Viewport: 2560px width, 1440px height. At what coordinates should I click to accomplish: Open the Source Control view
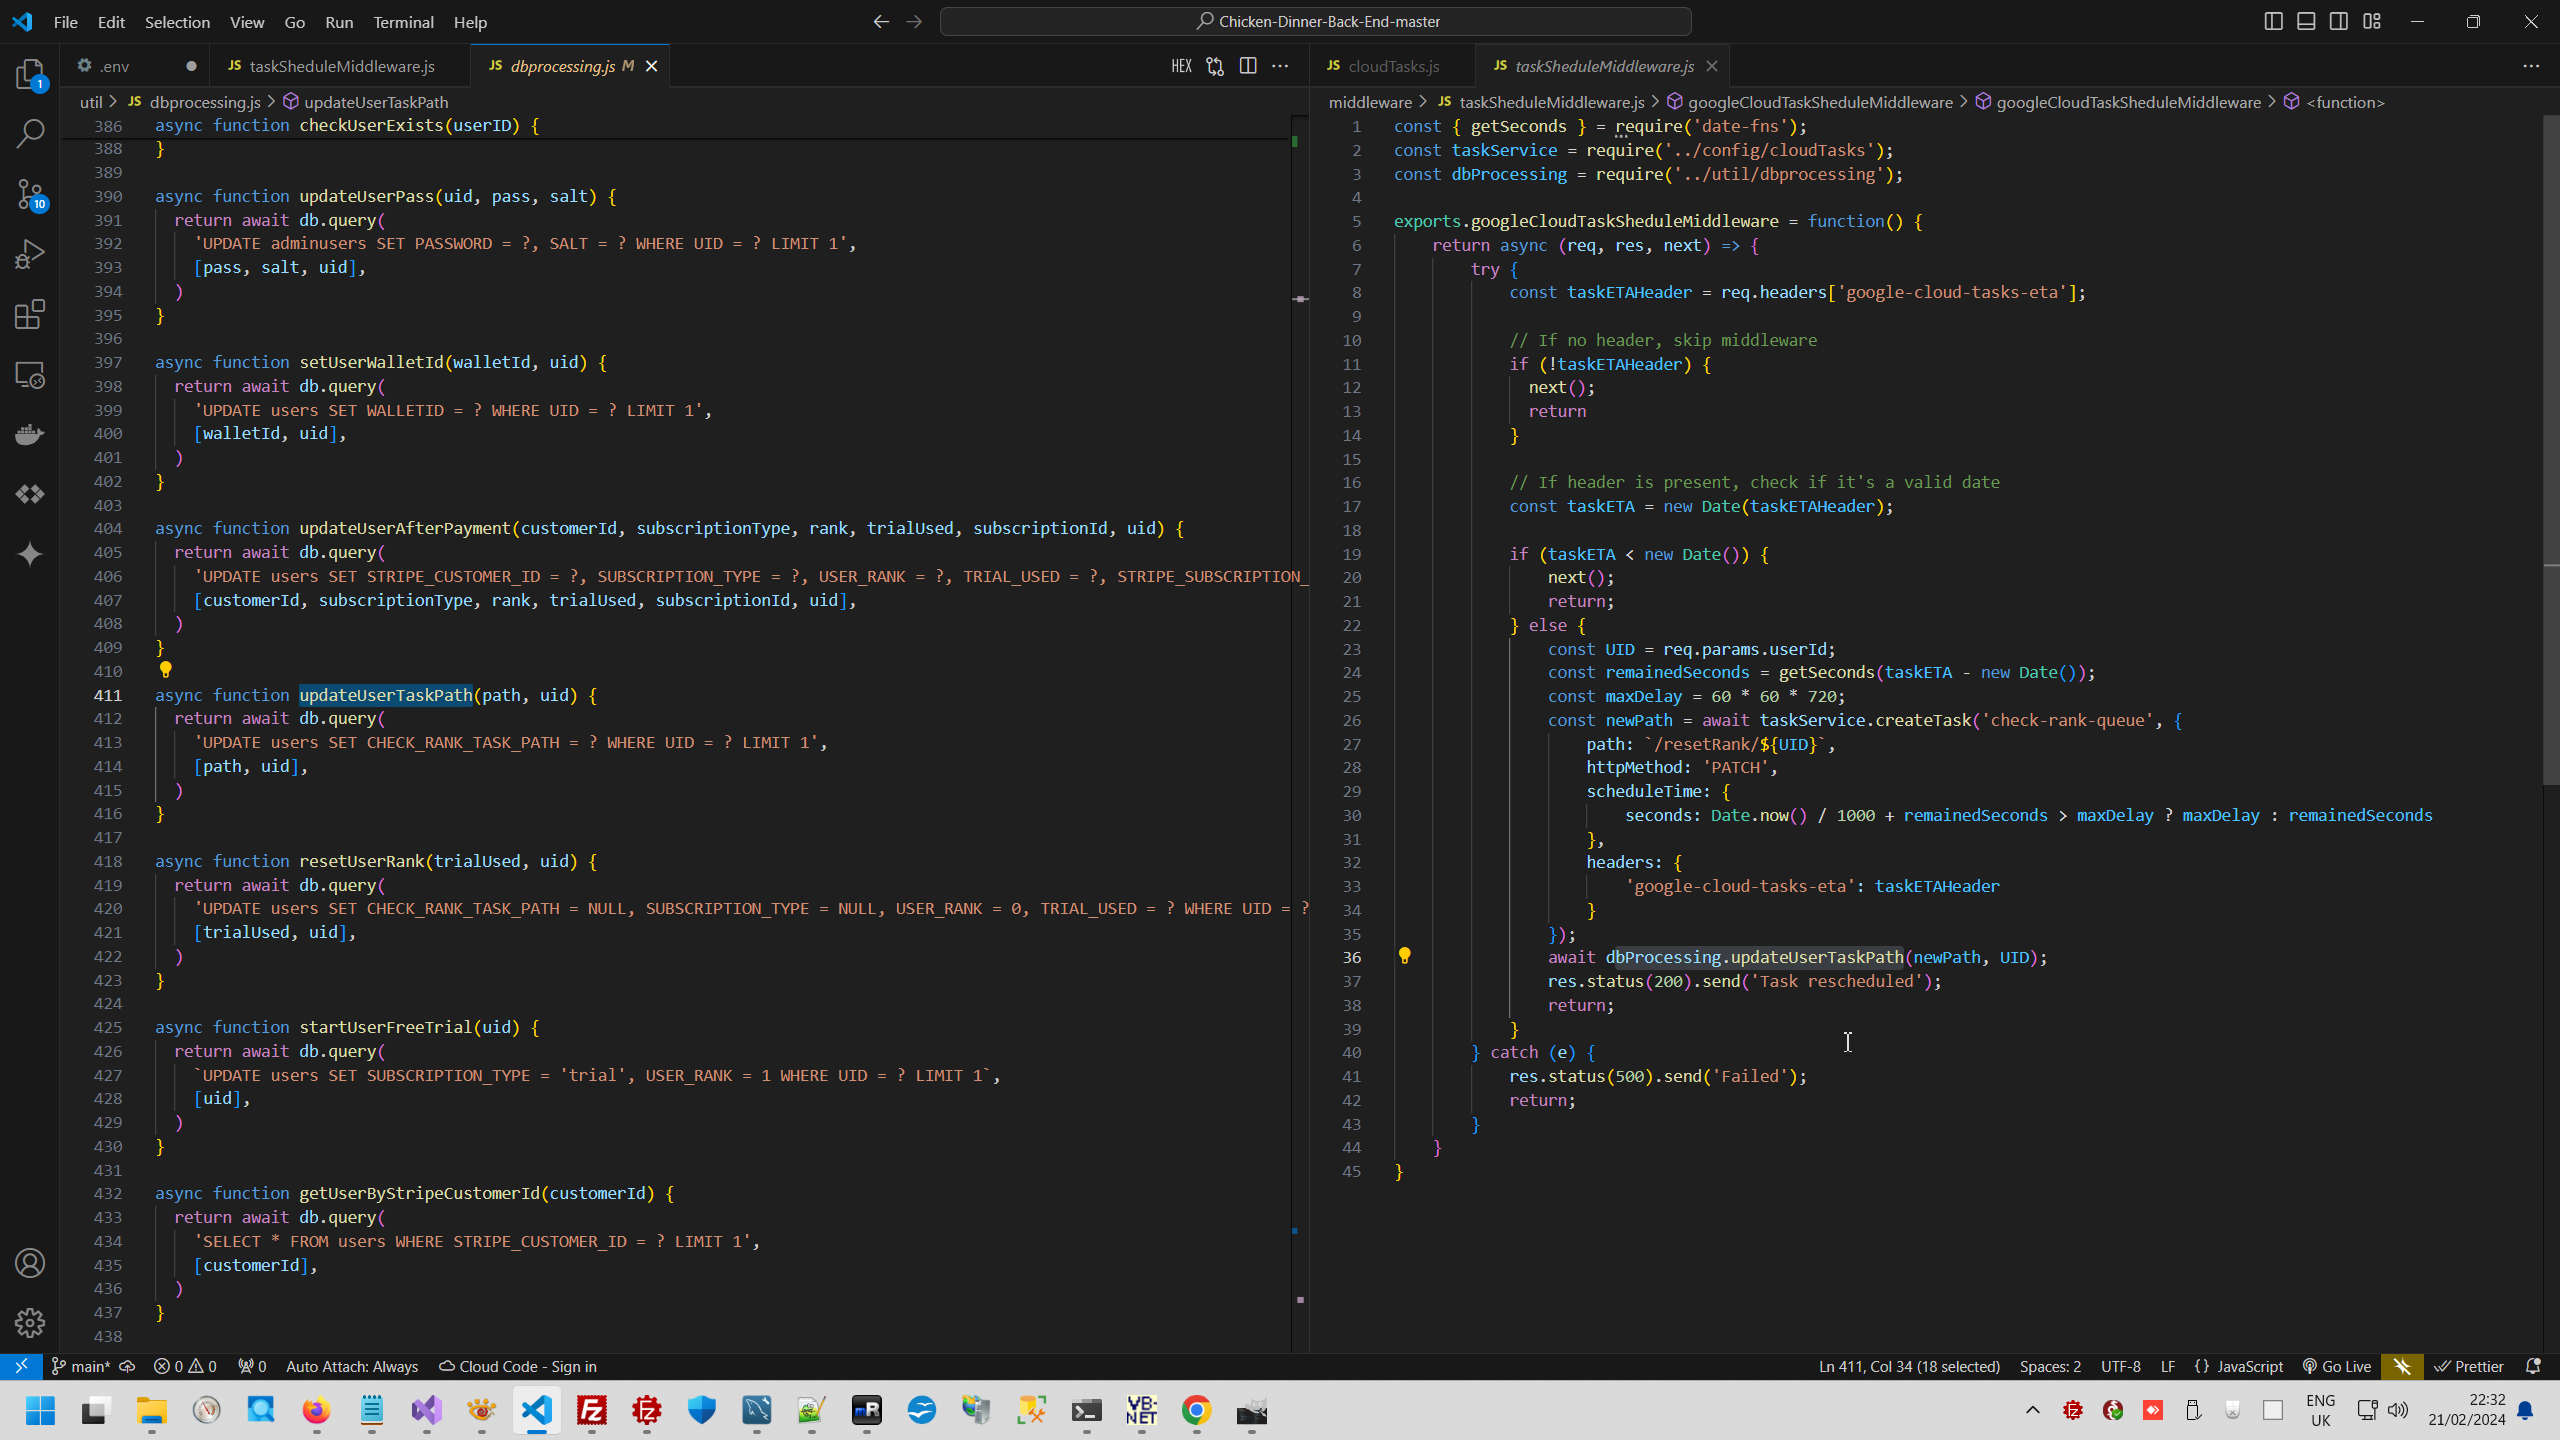[30, 194]
